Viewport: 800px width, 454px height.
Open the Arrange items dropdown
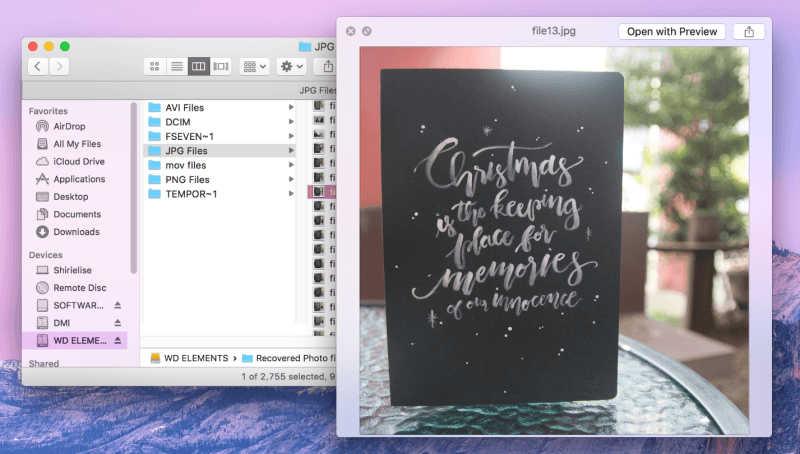(x=254, y=66)
